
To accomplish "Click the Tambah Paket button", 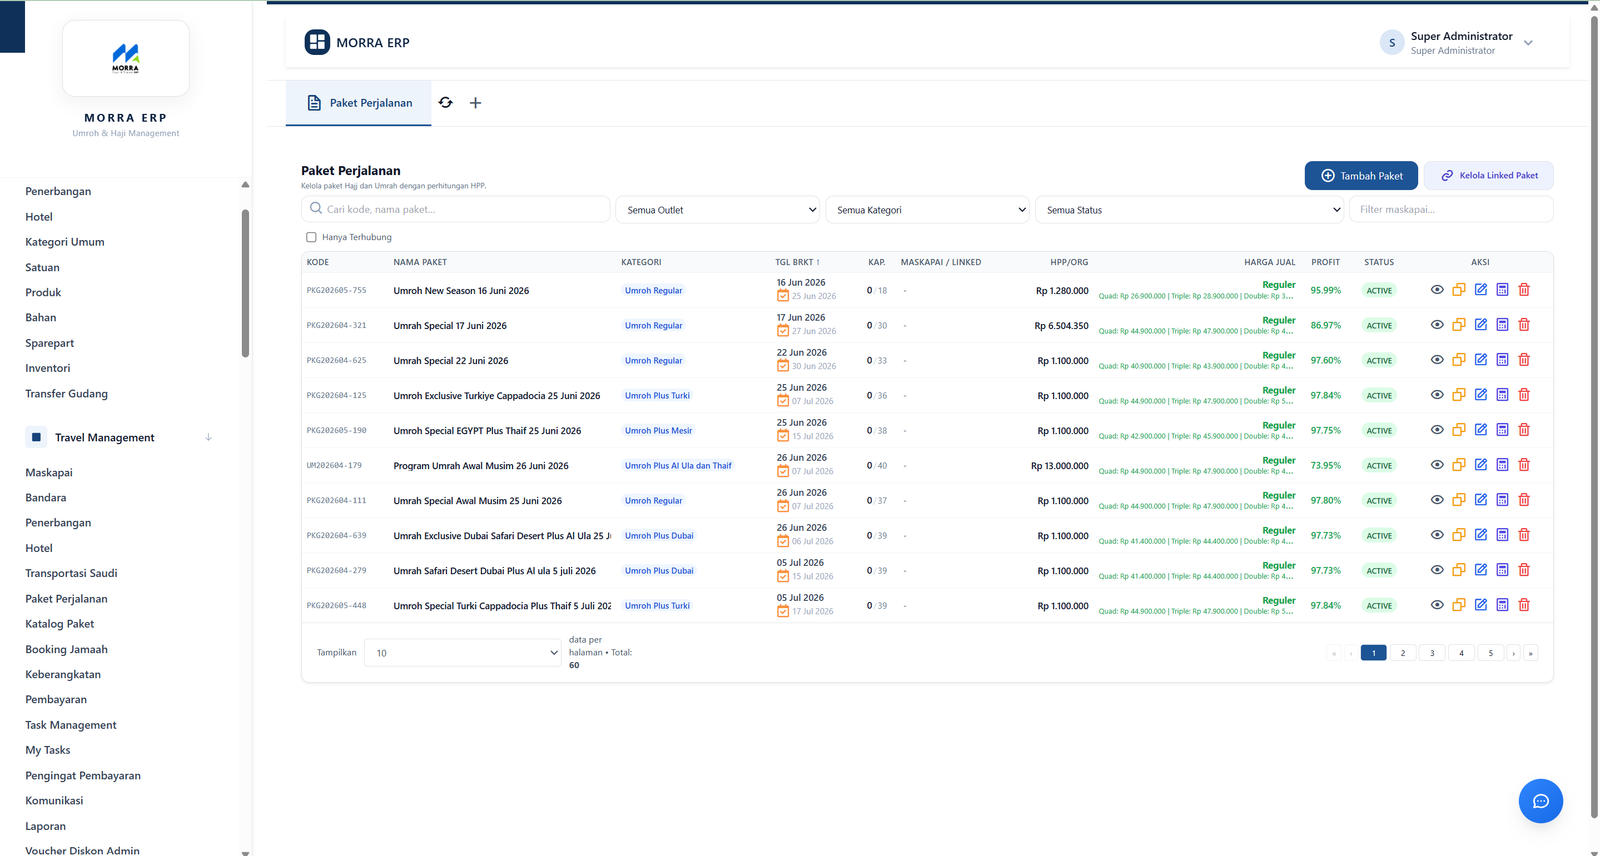I will click(1361, 175).
